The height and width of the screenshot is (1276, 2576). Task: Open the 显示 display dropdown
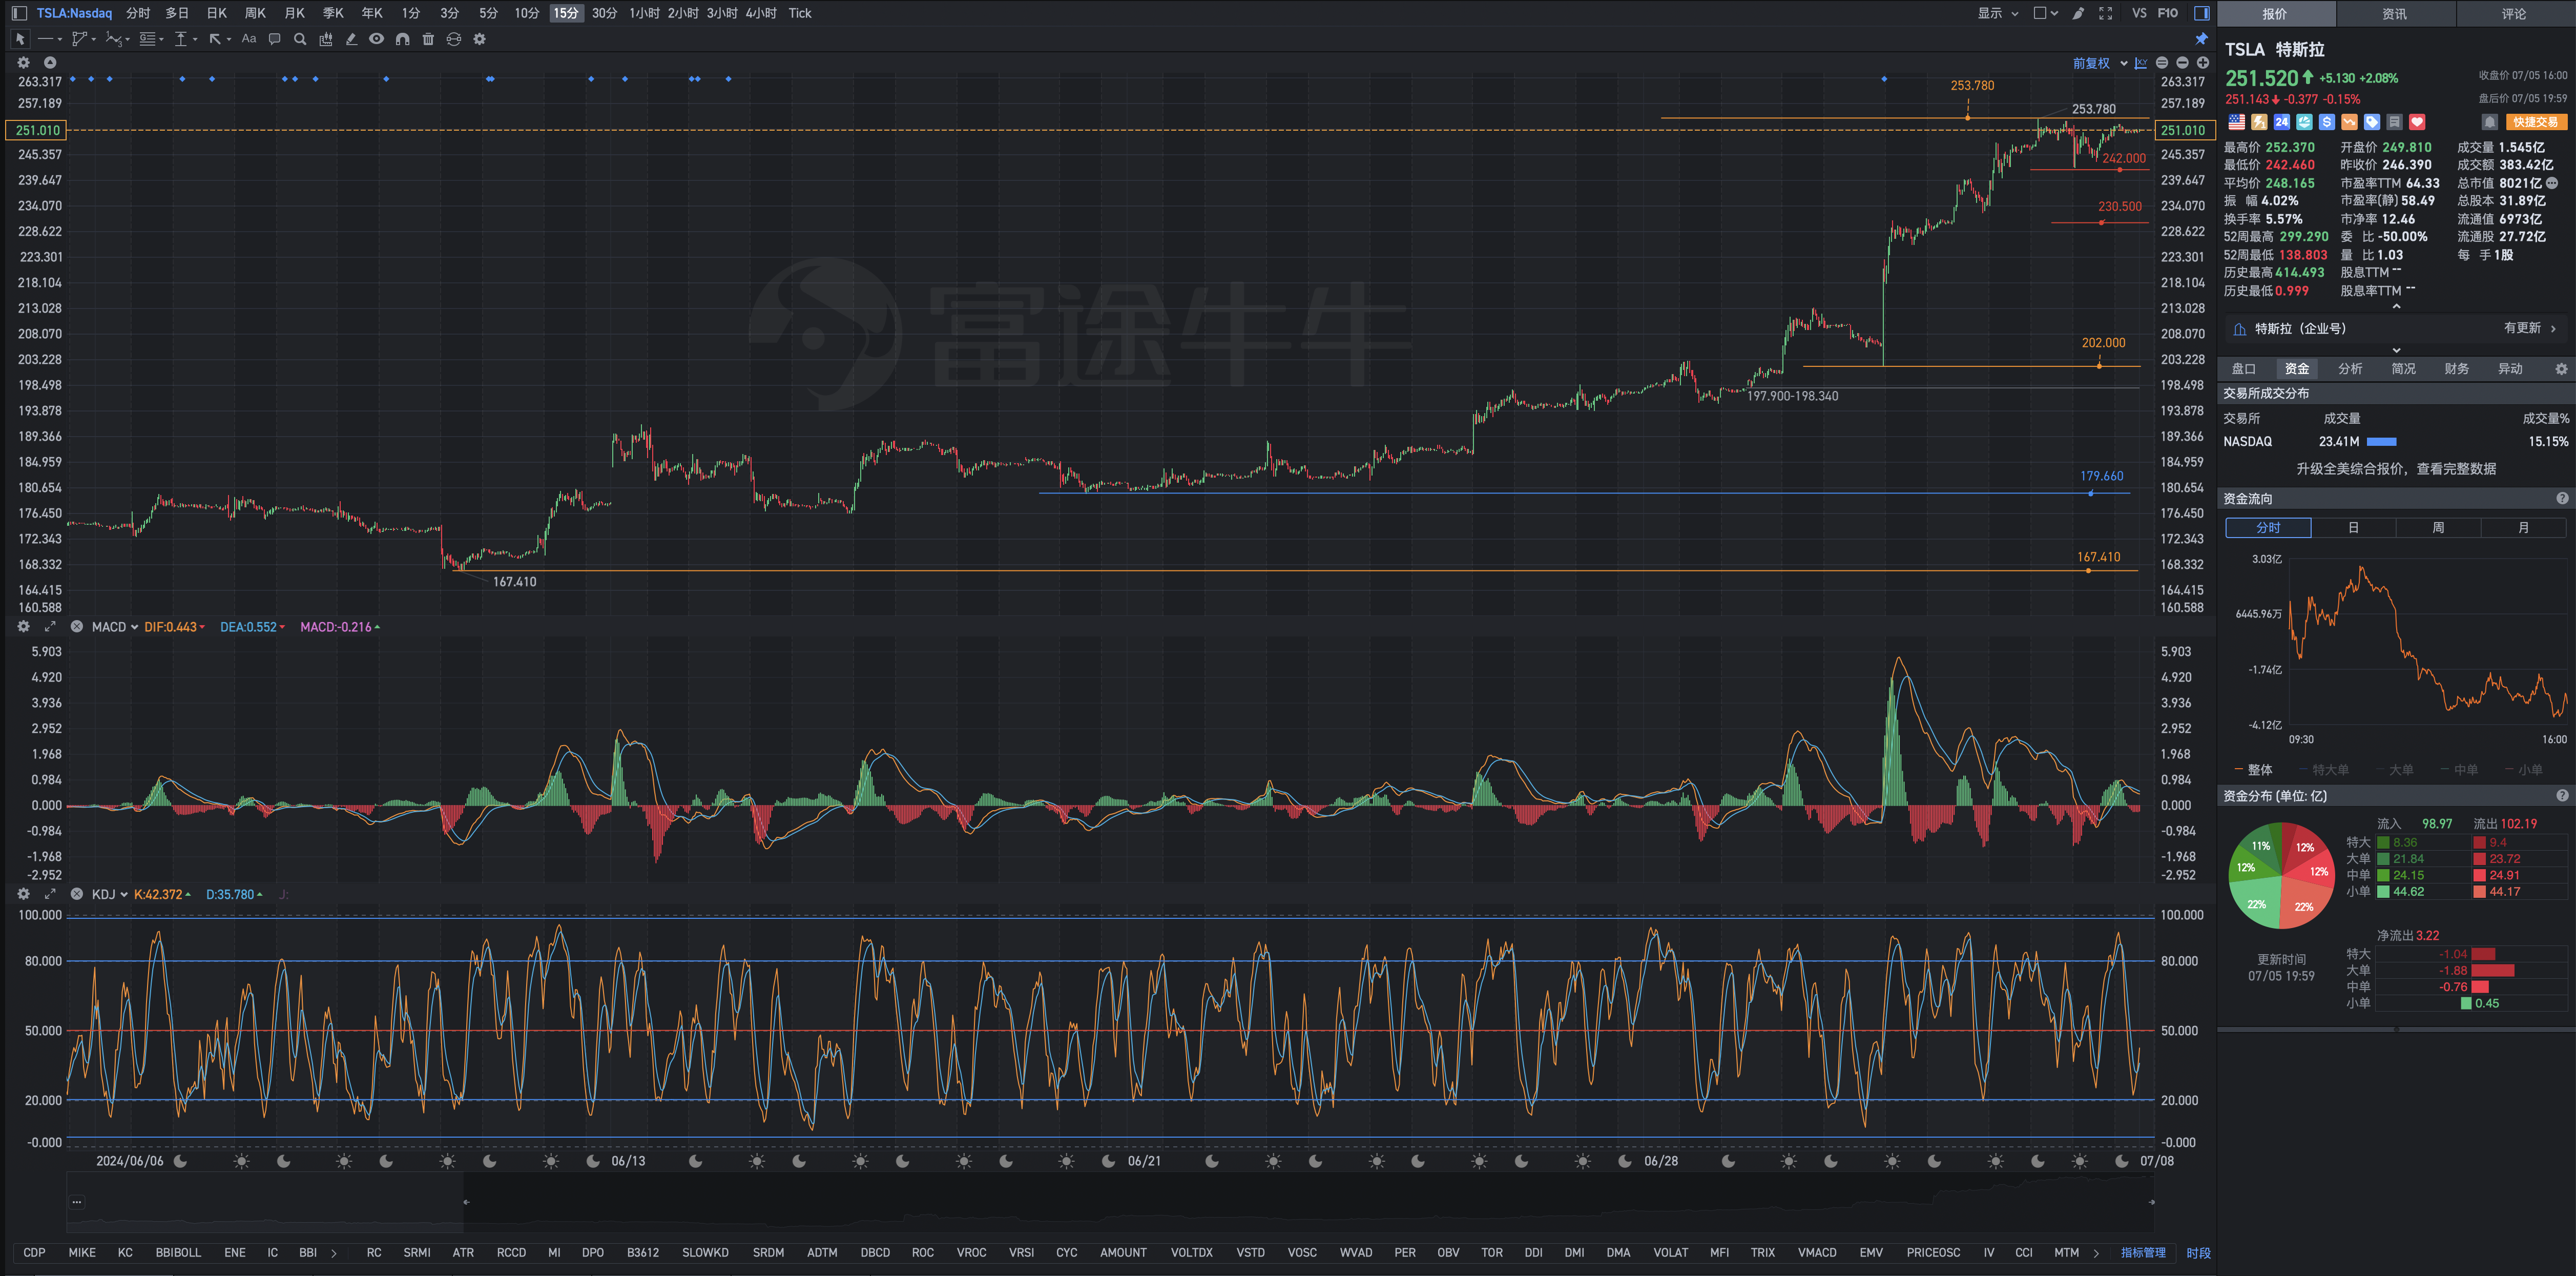pos(1998,13)
